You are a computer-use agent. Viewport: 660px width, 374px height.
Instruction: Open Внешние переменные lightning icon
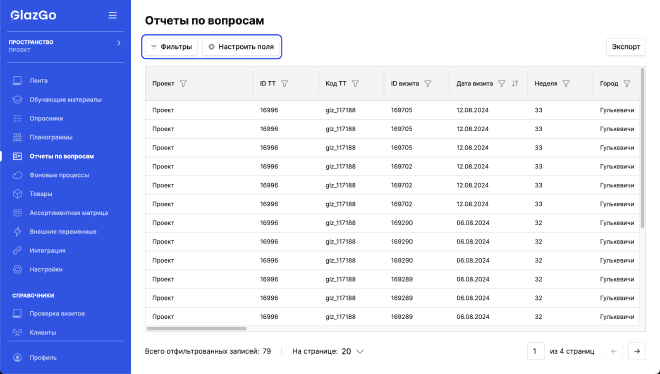tap(17, 231)
